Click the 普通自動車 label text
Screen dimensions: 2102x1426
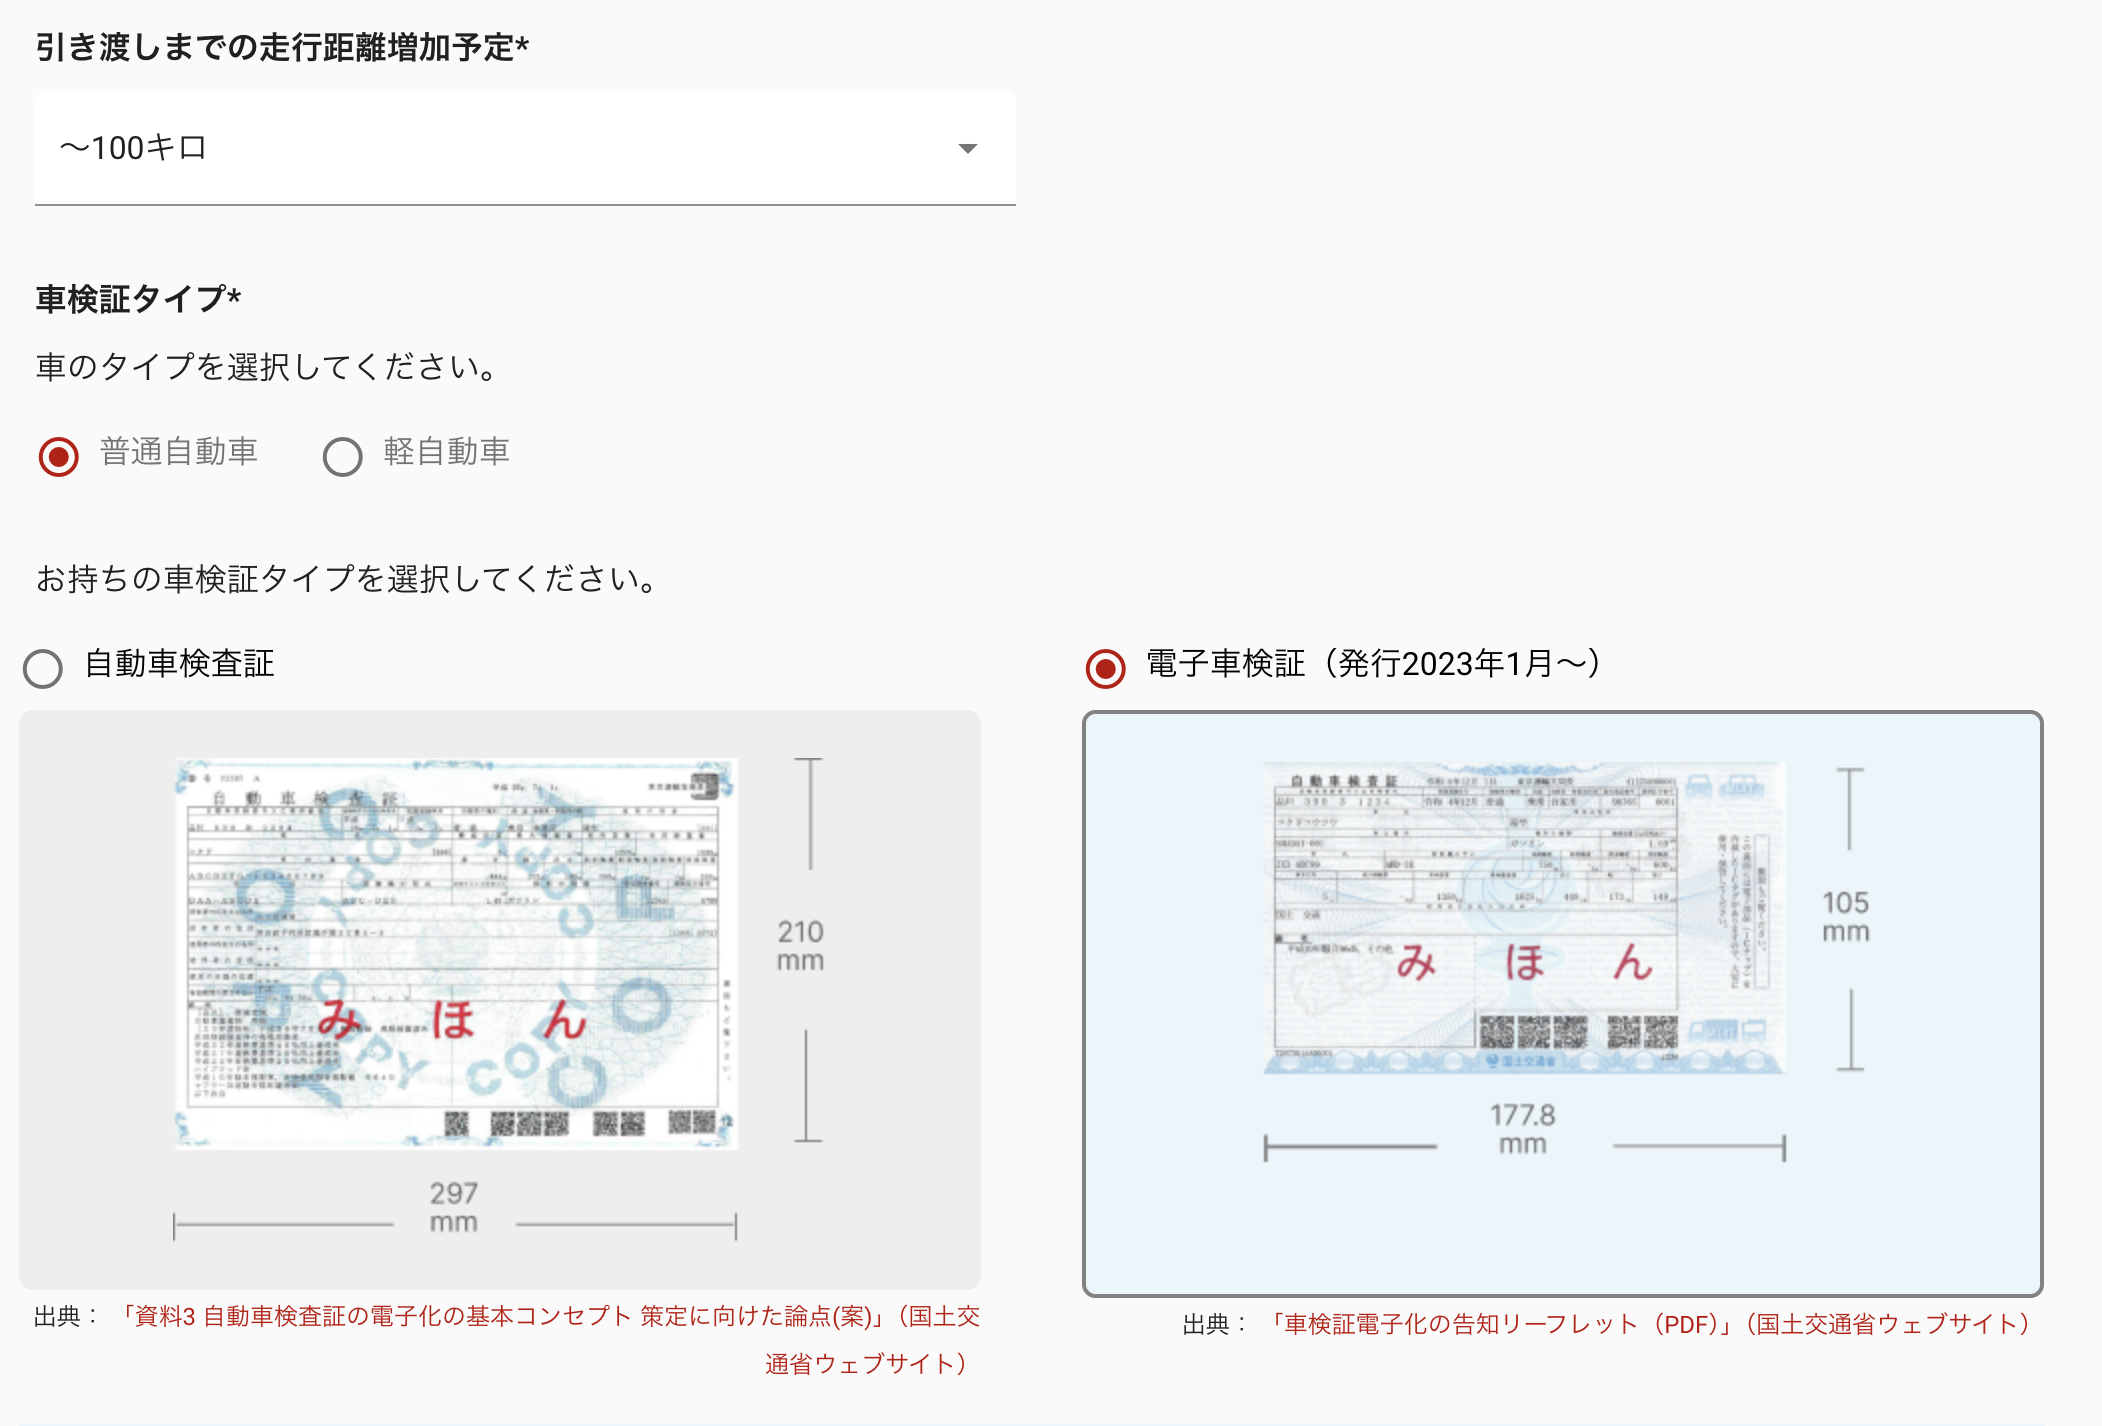click(179, 452)
